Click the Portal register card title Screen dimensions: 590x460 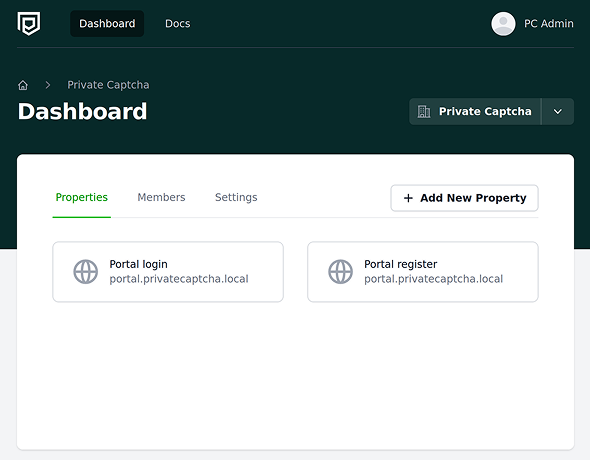tap(400, 264)
